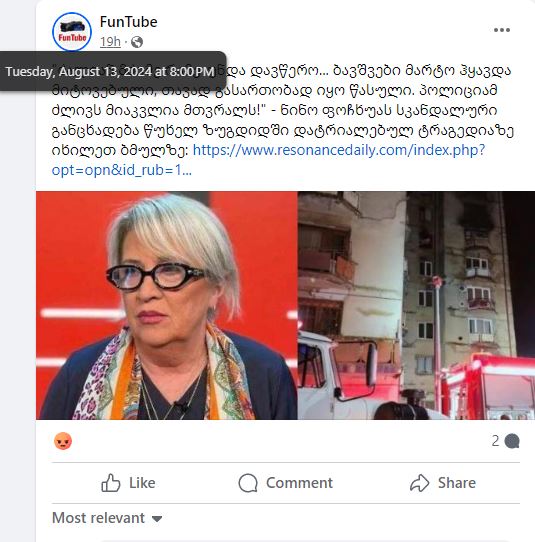Open the 19h post timestamp
This screenshot has width=535, height=542.
point(110,42)
